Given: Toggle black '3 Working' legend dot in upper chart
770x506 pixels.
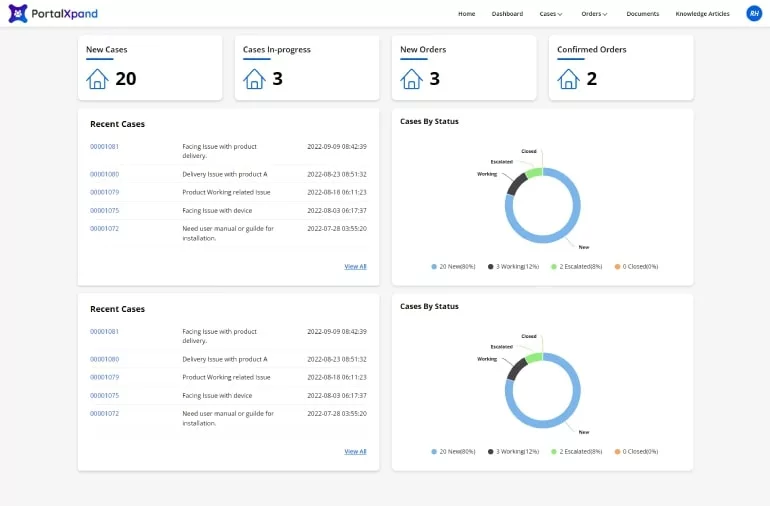Looking at the screenshot, I should [x=490, y=267].
